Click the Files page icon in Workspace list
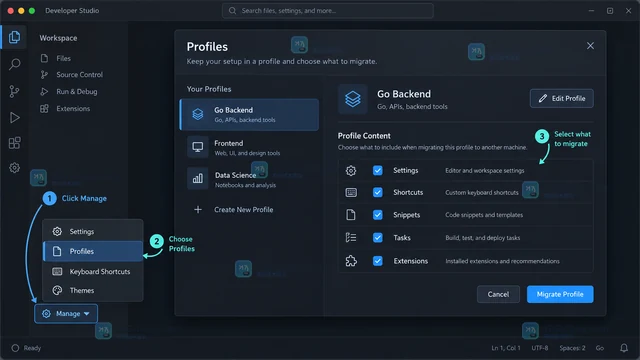The width and height of the screenshot is (640, 360). (44, 58)
